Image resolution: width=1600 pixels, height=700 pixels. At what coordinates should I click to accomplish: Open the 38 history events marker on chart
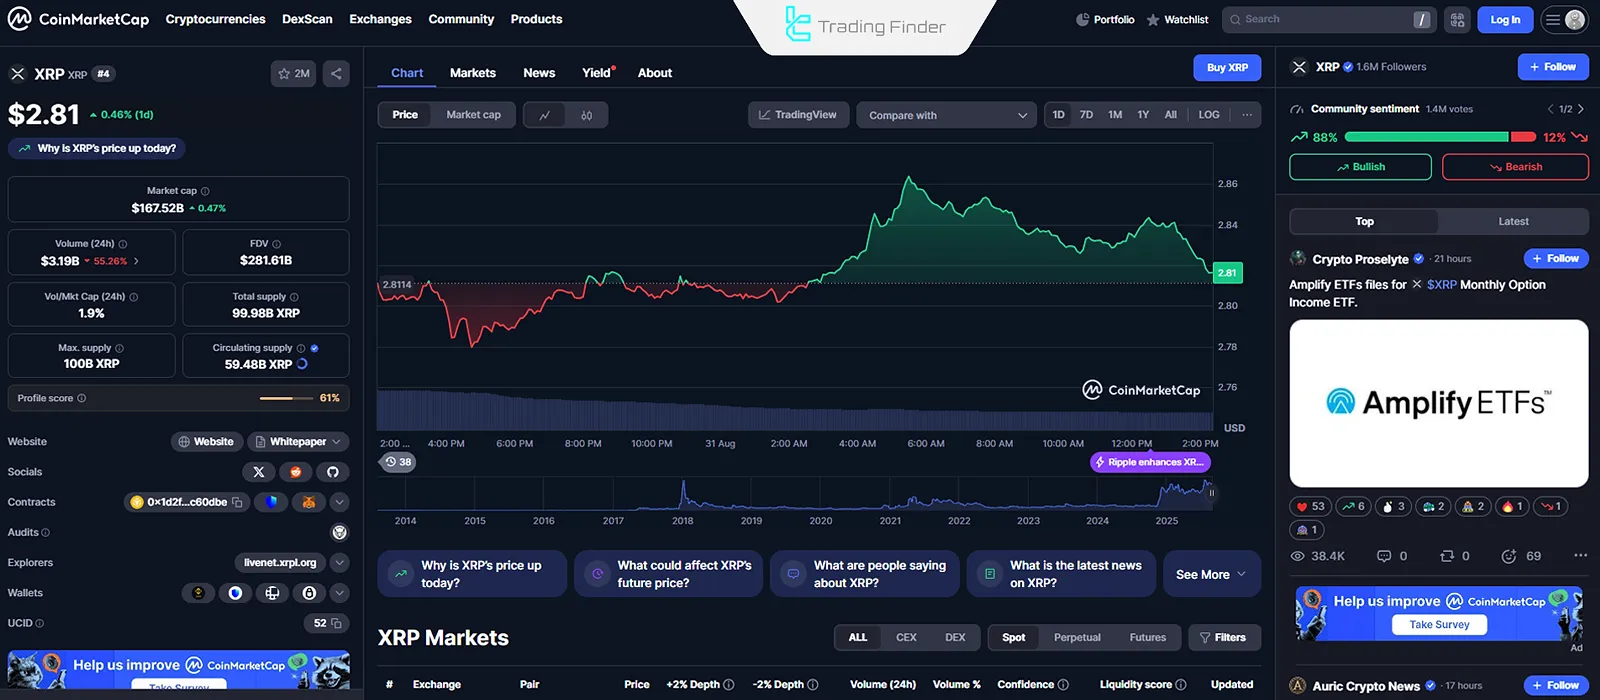pyautogui.click(x=398, y=462)
